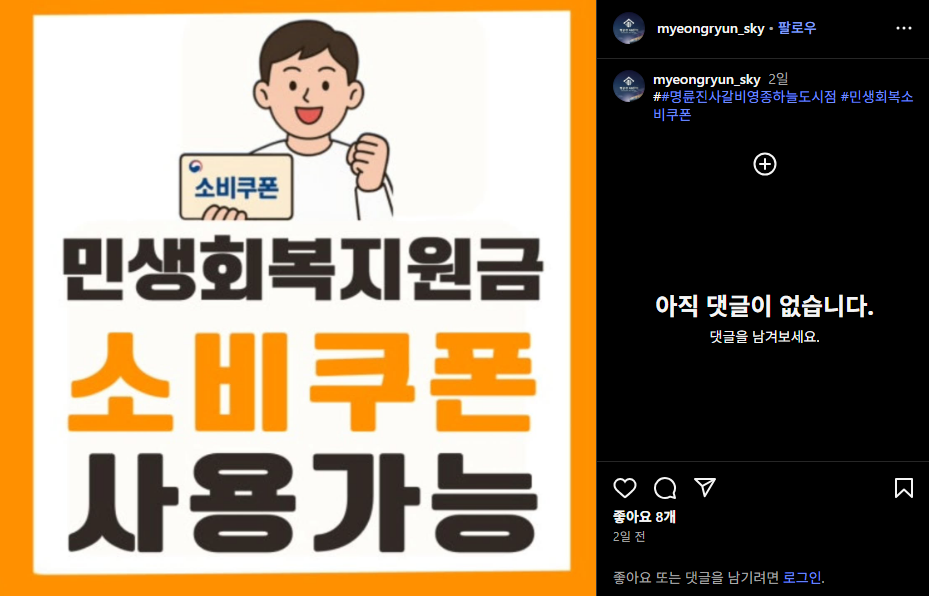View who liked via 좋아요 8개
The image size is (929, 596).
coord(644,517)
